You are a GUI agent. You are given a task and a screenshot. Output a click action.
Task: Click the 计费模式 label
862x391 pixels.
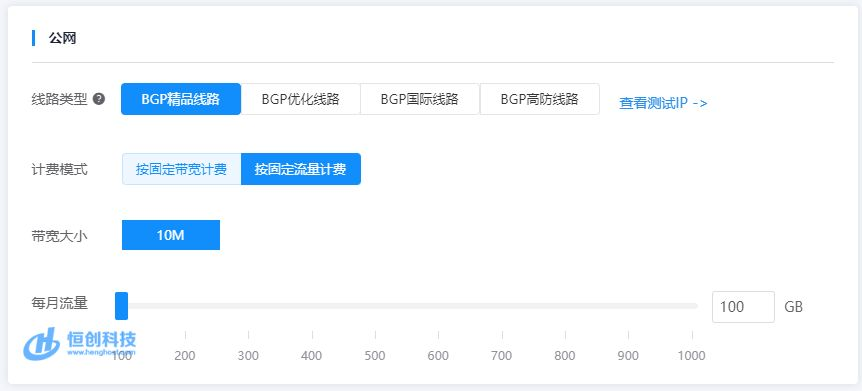click(59, 169)
